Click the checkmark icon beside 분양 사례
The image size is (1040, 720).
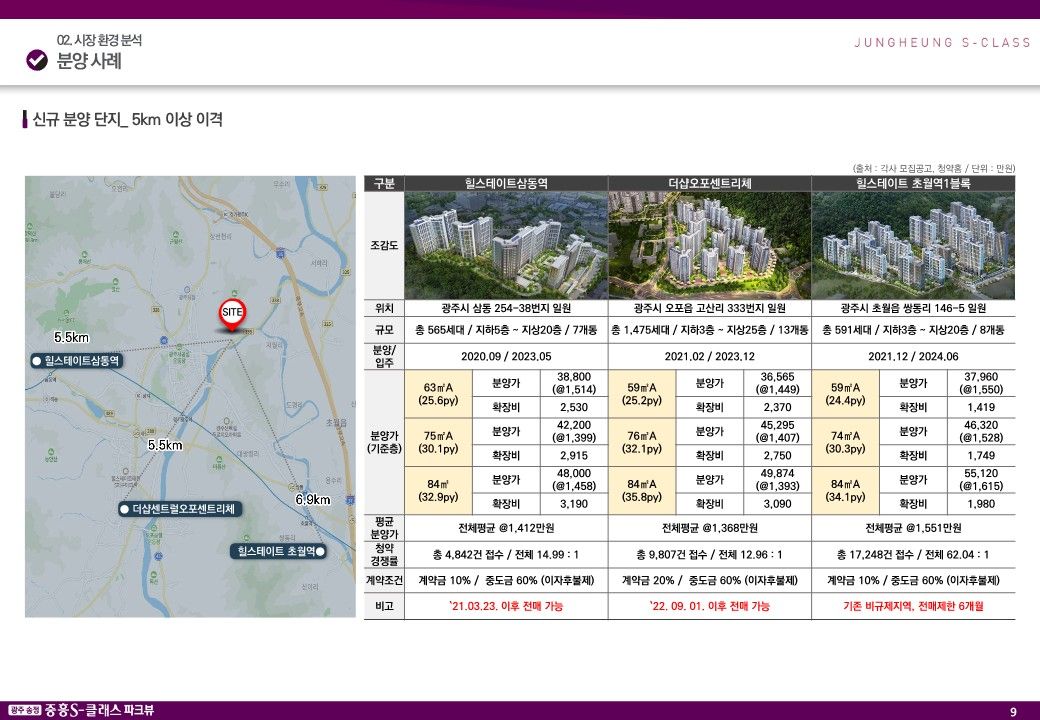(36, 61)
